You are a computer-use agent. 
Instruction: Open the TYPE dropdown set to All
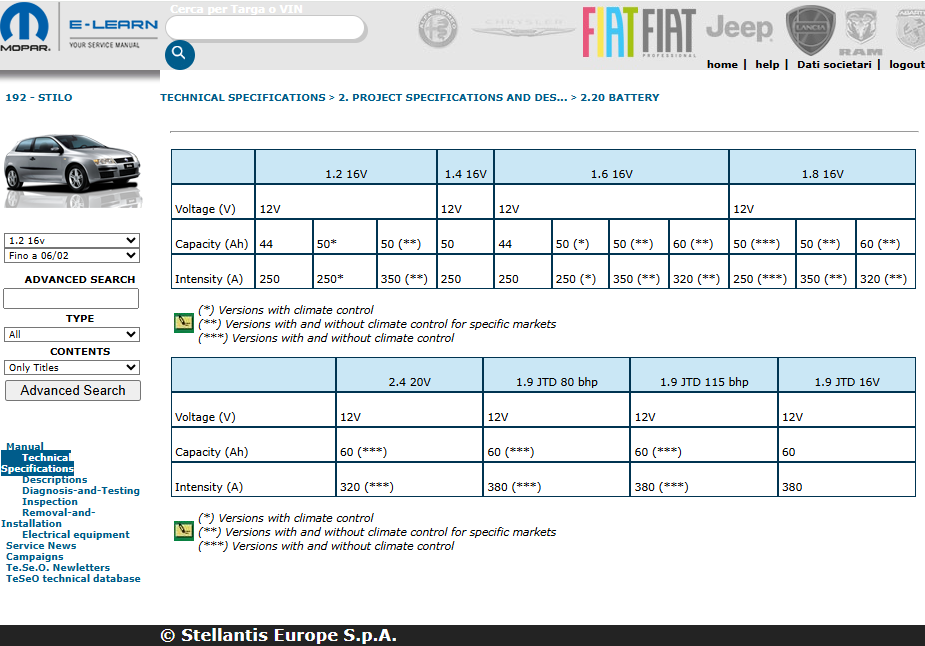click(x=71, y=334)
